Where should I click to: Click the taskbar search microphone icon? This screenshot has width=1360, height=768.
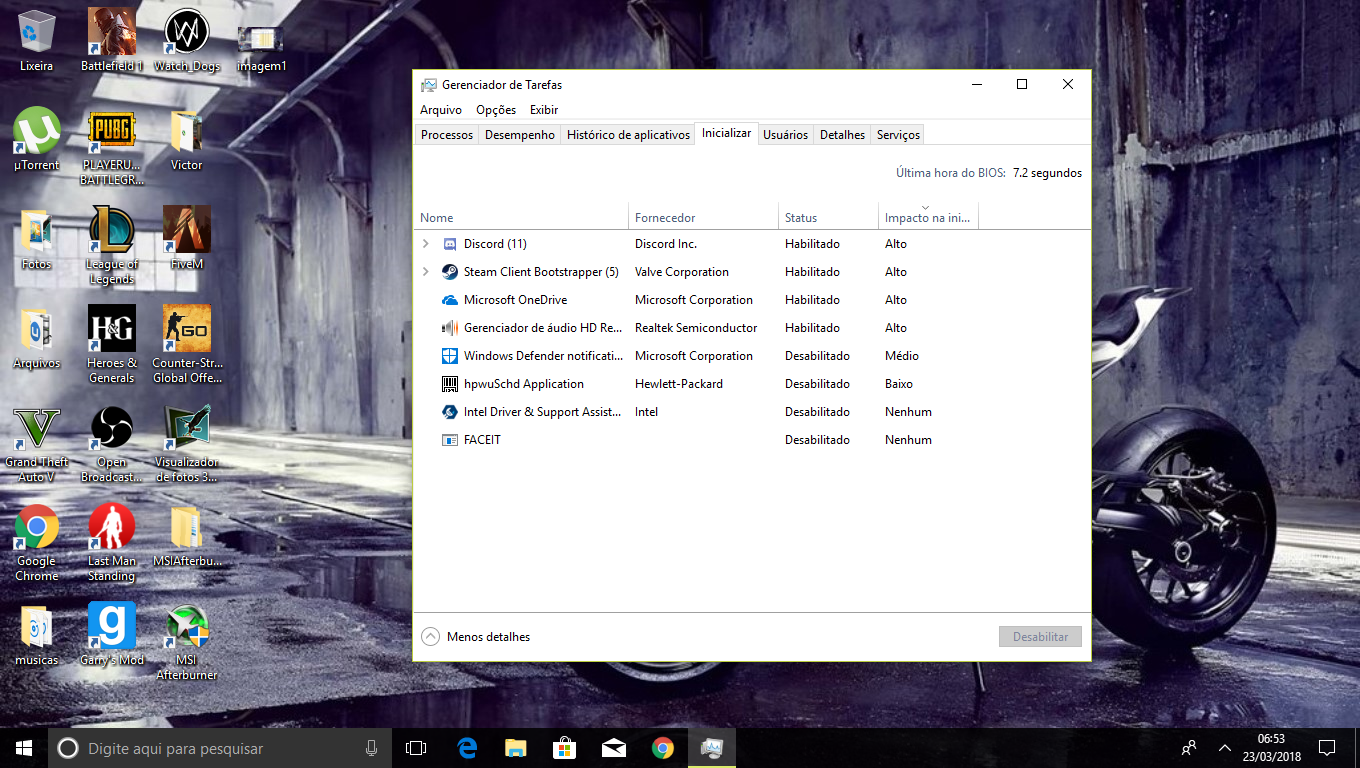click(x=371, y=748)
